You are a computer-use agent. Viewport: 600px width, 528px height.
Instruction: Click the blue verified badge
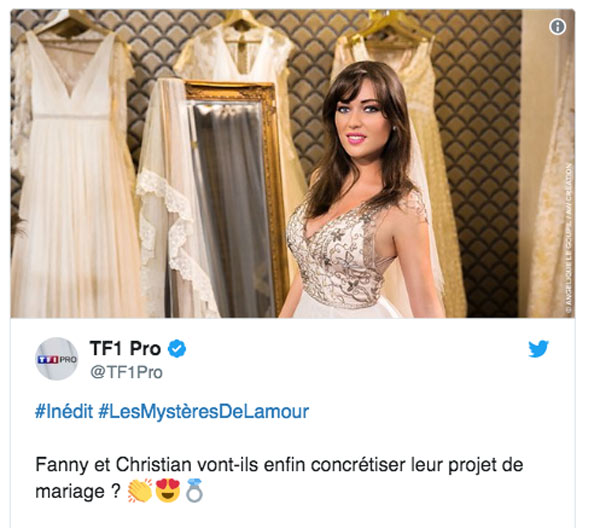pyautogui.click(x=177, y=349)
